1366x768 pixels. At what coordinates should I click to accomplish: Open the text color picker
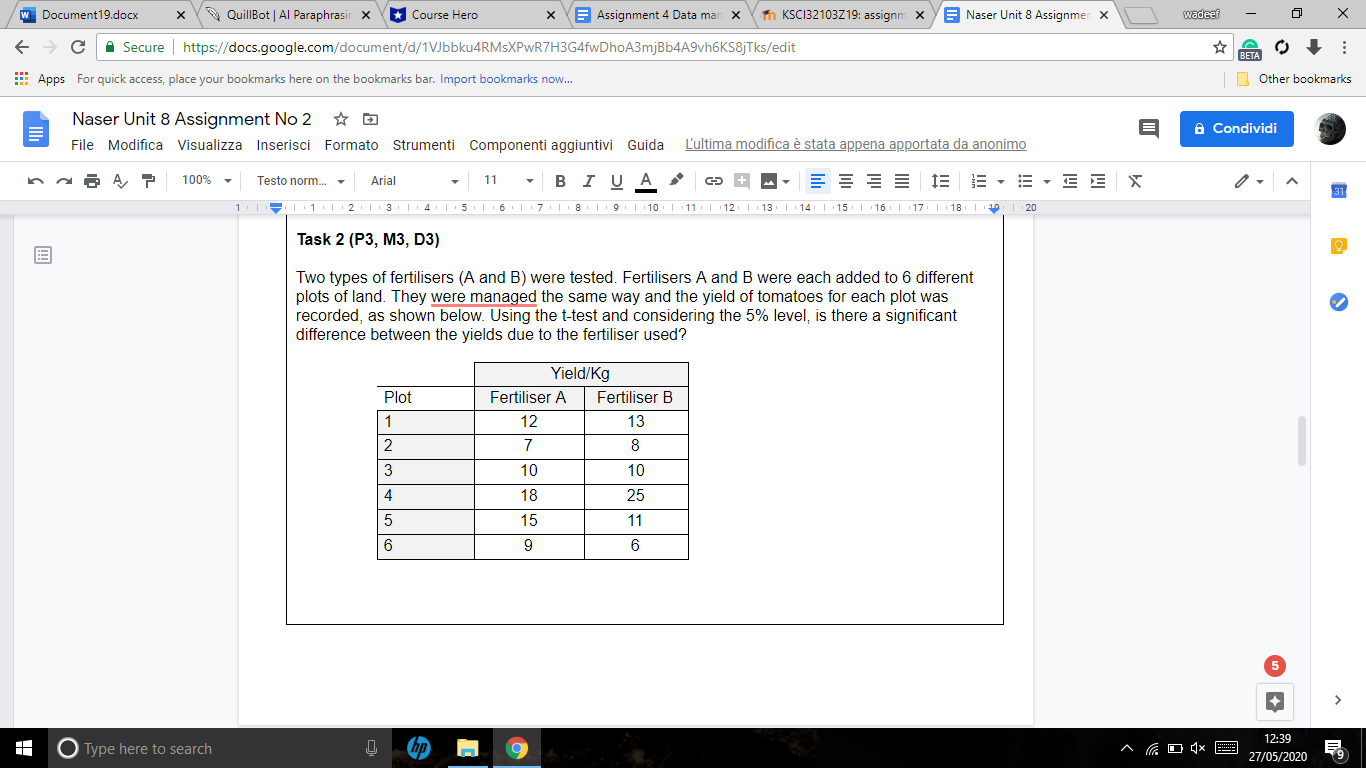(645, 181)
